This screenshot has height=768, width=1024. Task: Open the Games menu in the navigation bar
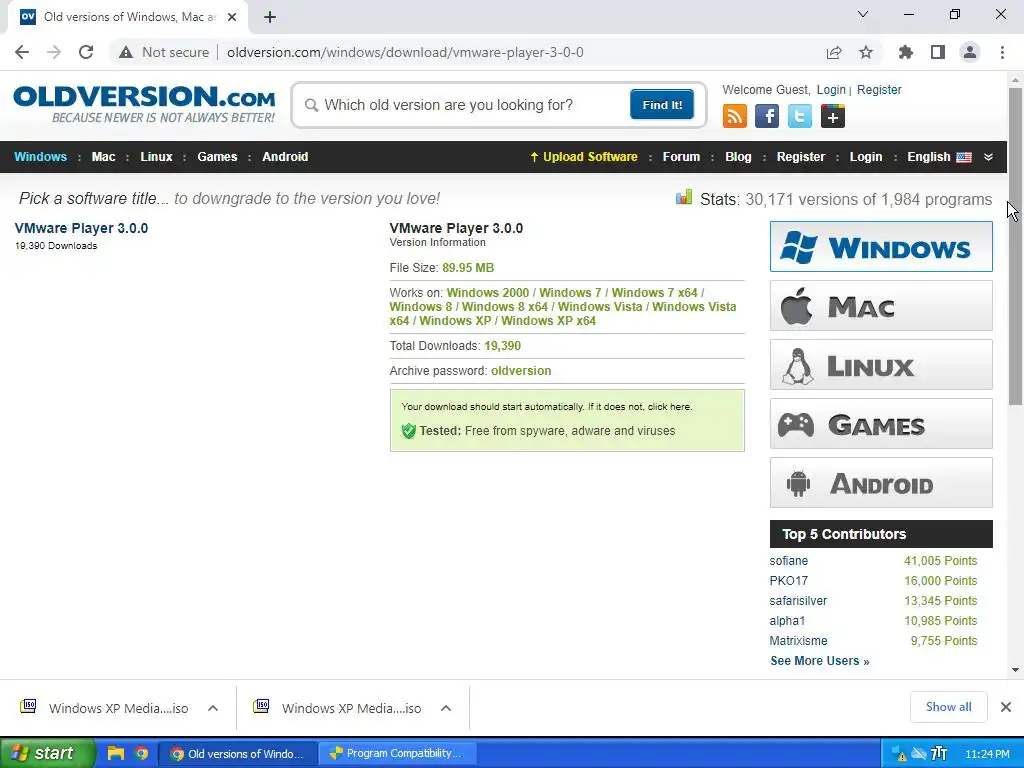(217, 157)
